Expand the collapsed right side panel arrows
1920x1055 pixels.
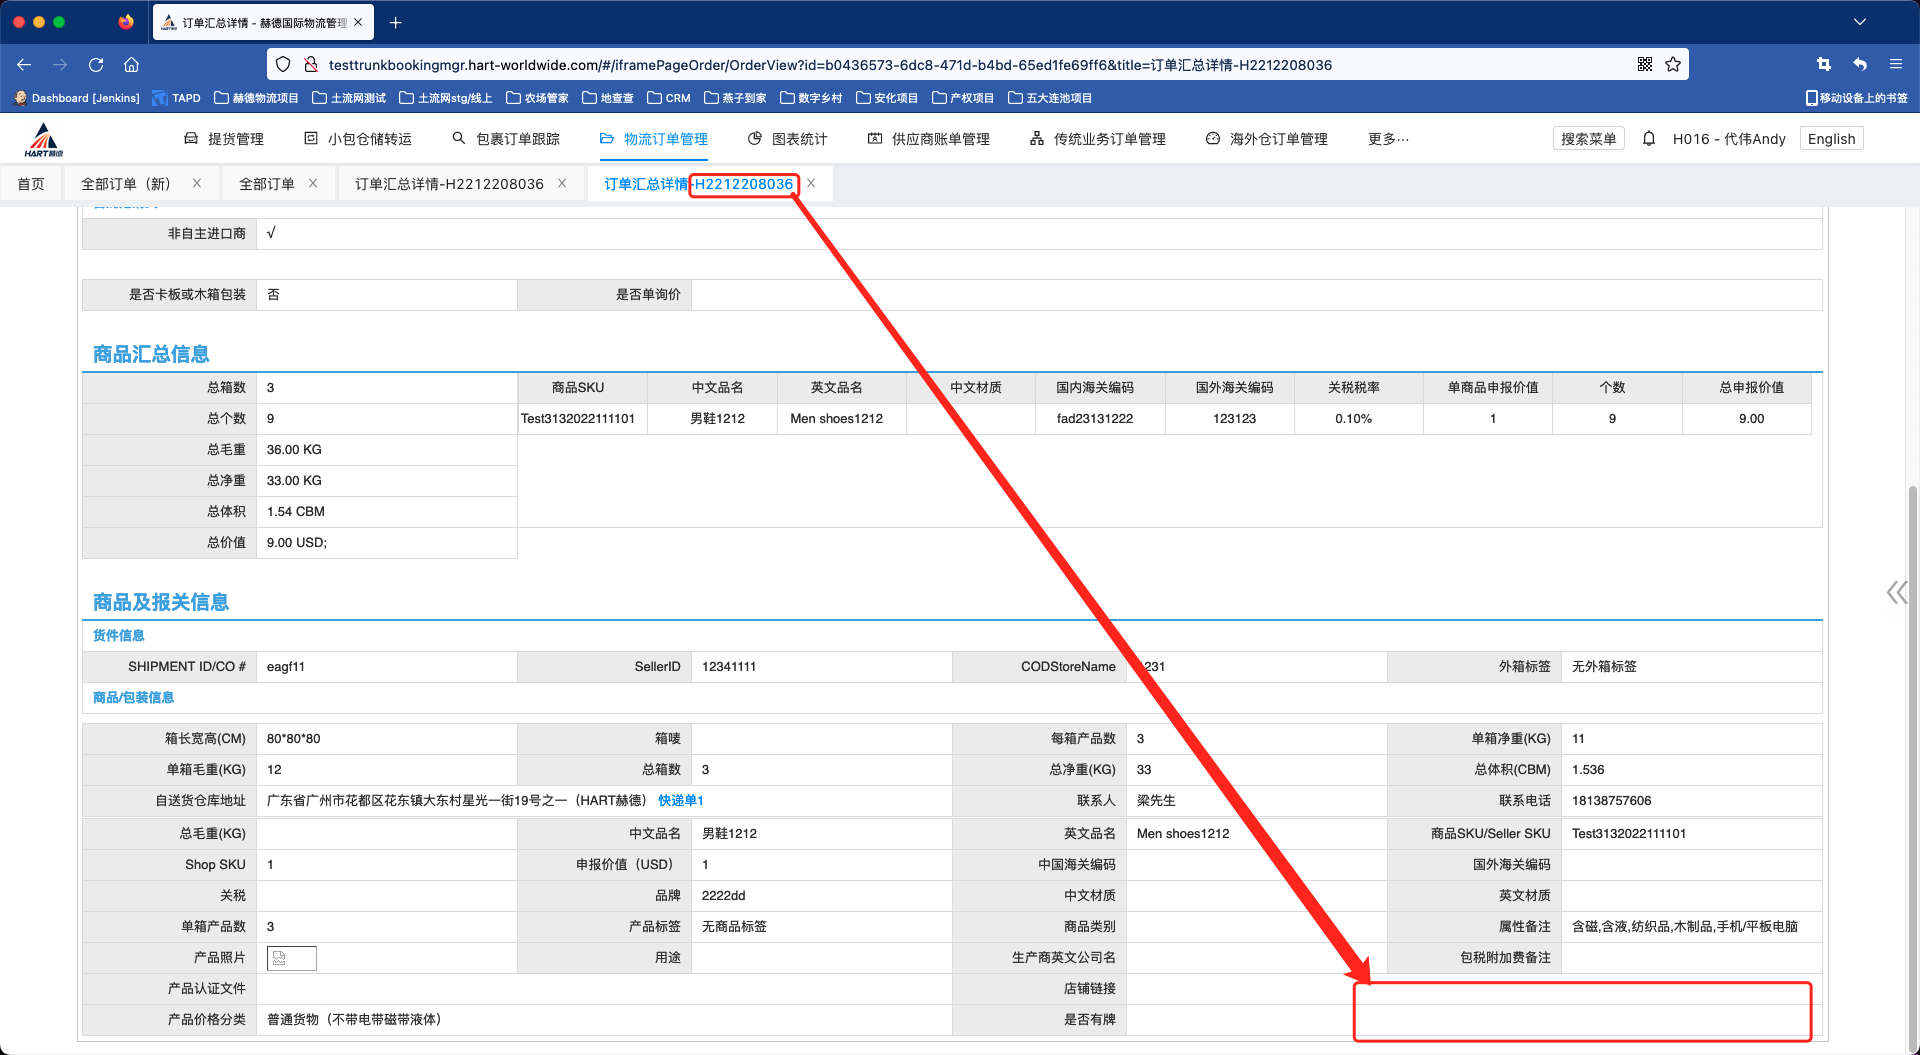(1896, 593)
